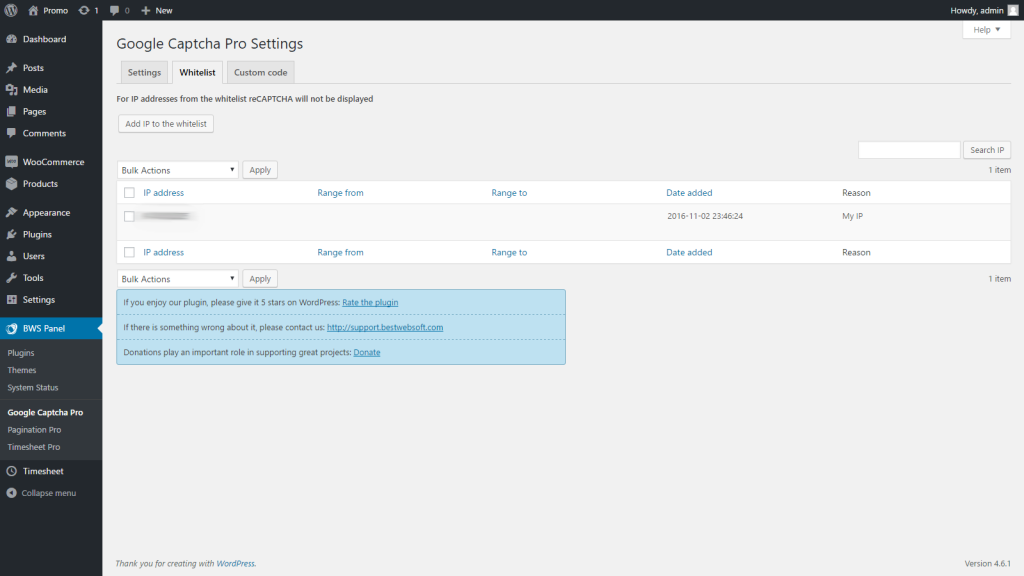
Task: Click the Search IP button
Action: tap(987, 150)
